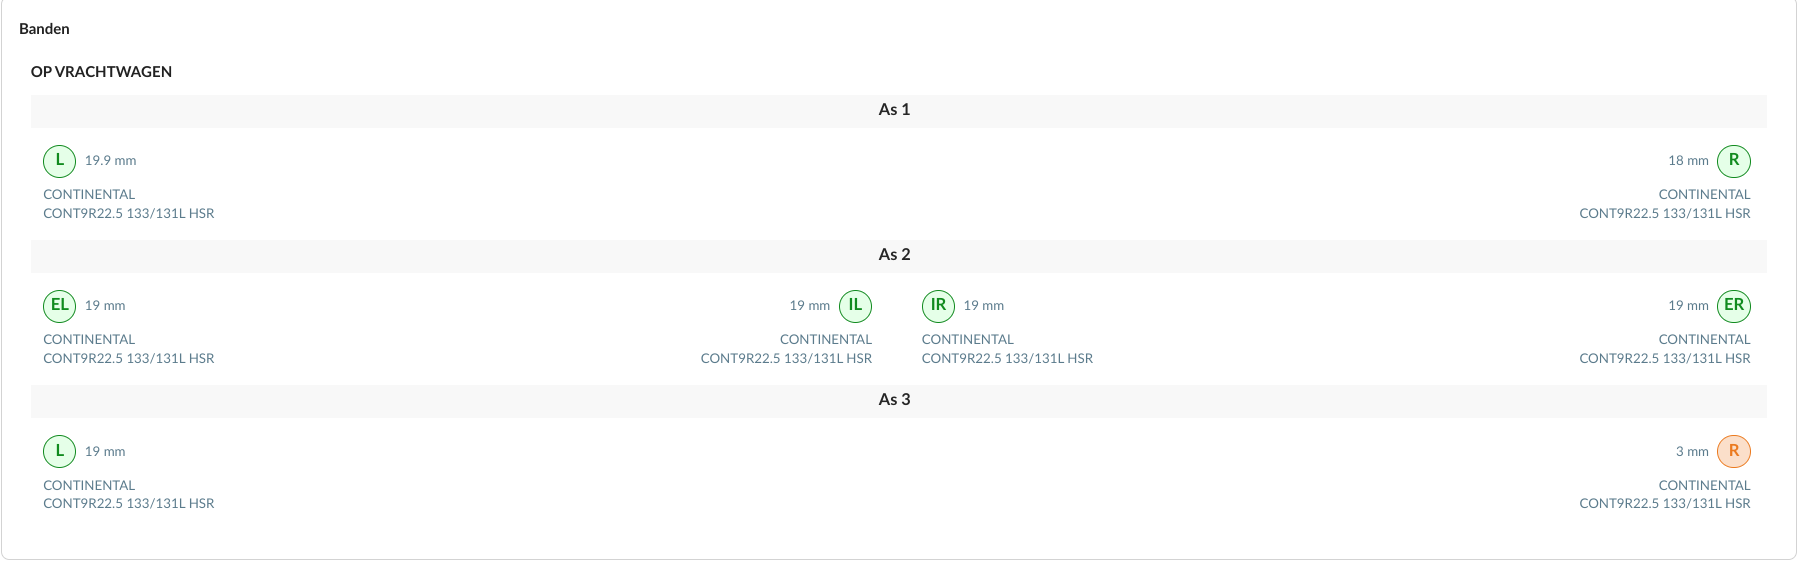Select the As 3 left tire badge
The width and height of the screenshot is (1806, 565).
pos(60,452)
